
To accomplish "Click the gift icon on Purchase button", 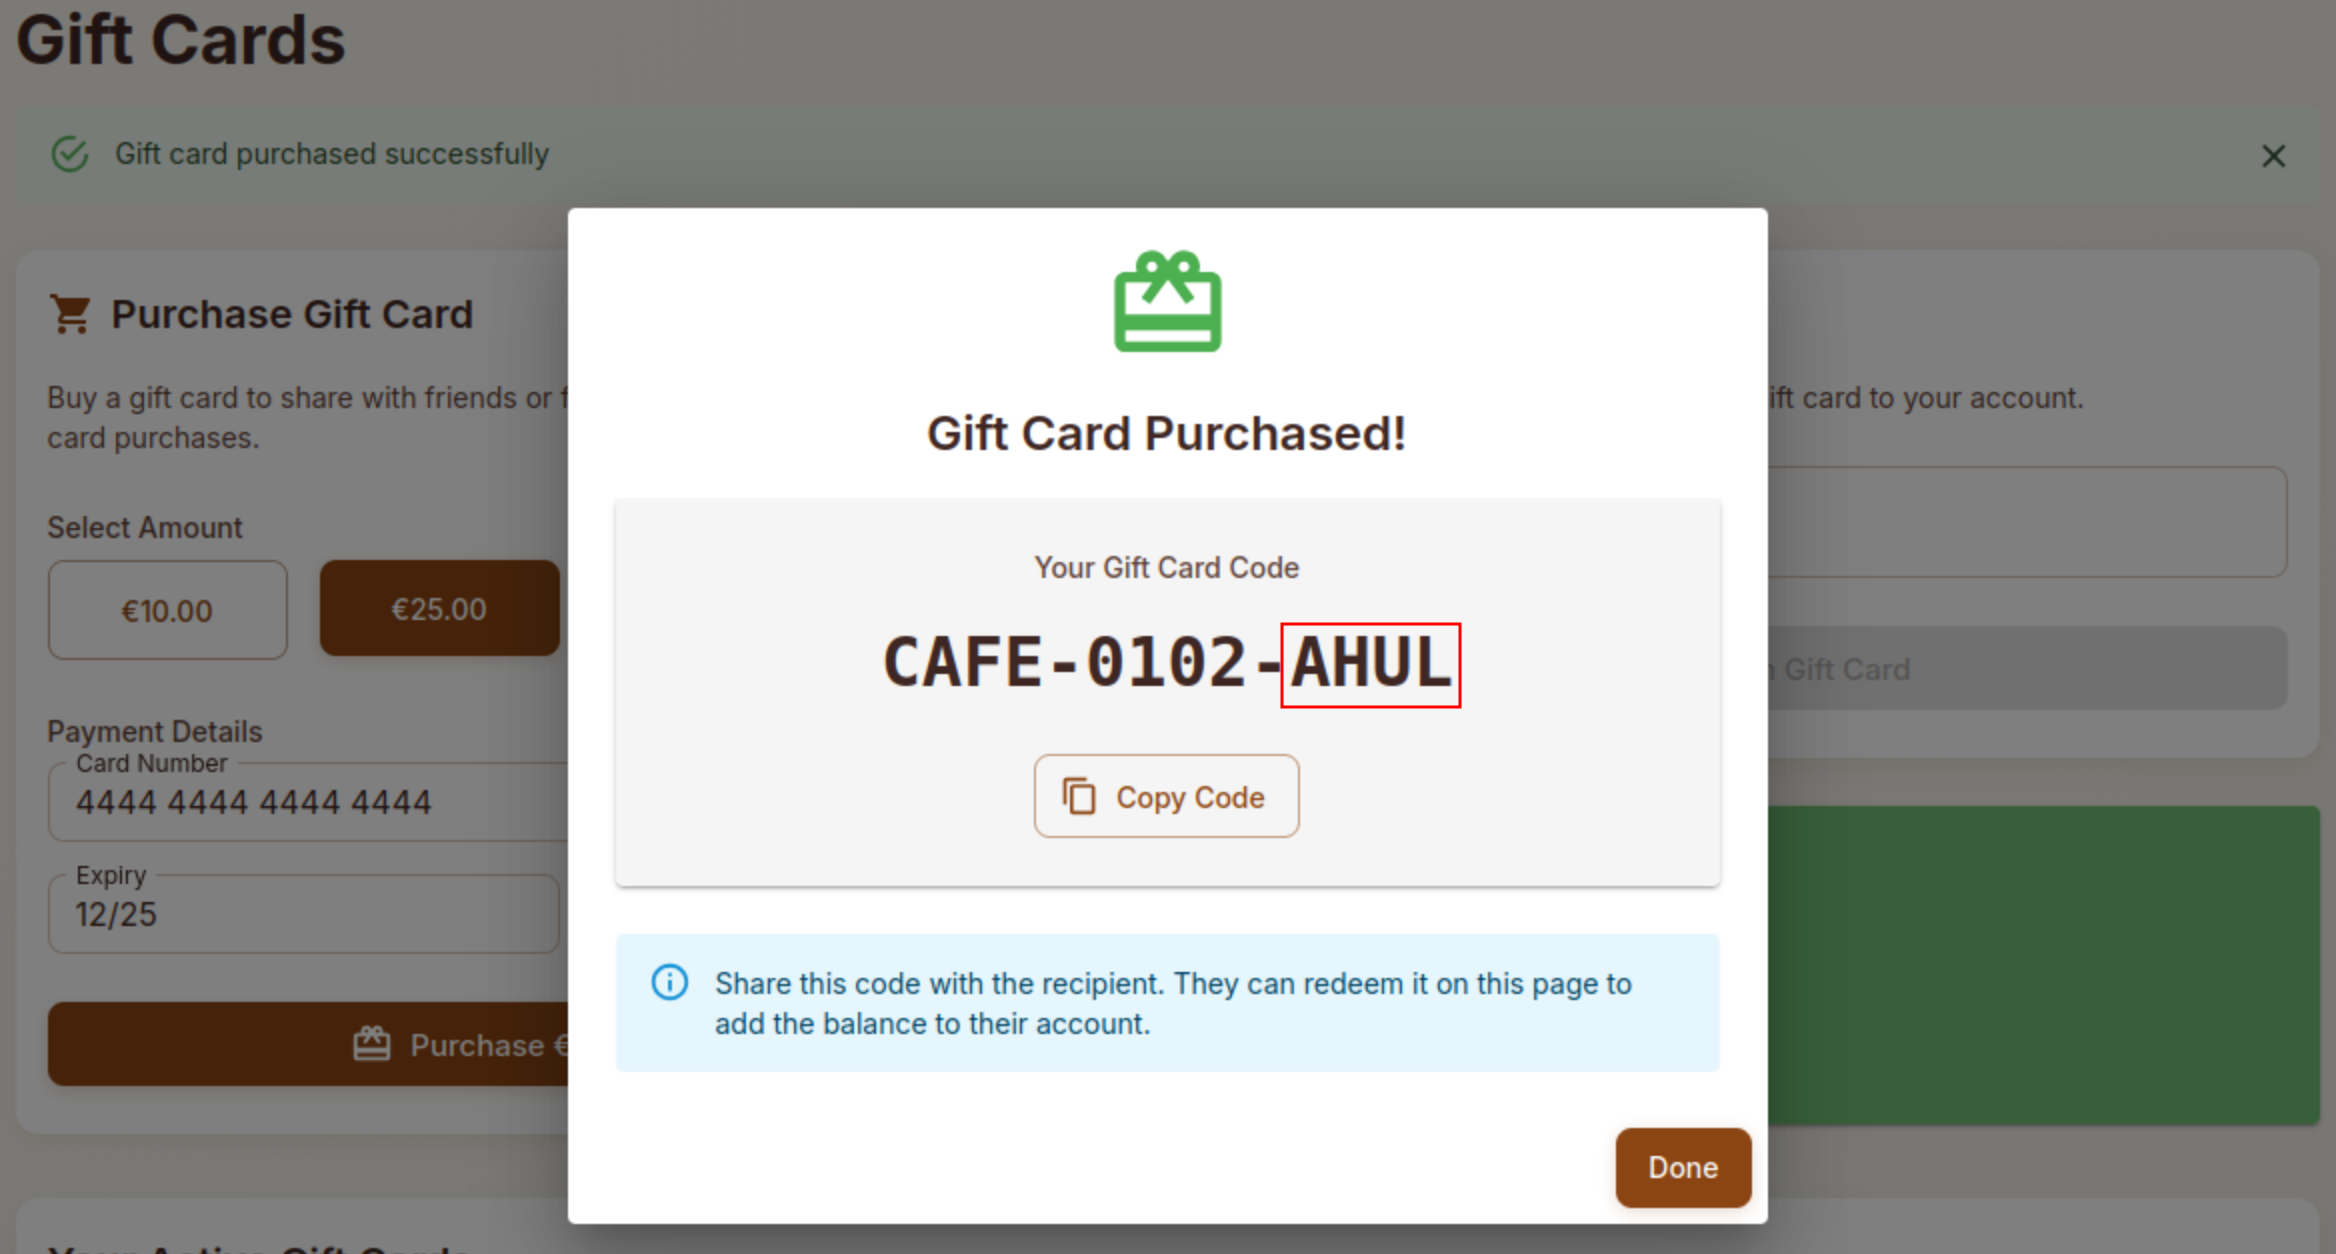I will click(x=371, y=1044).
